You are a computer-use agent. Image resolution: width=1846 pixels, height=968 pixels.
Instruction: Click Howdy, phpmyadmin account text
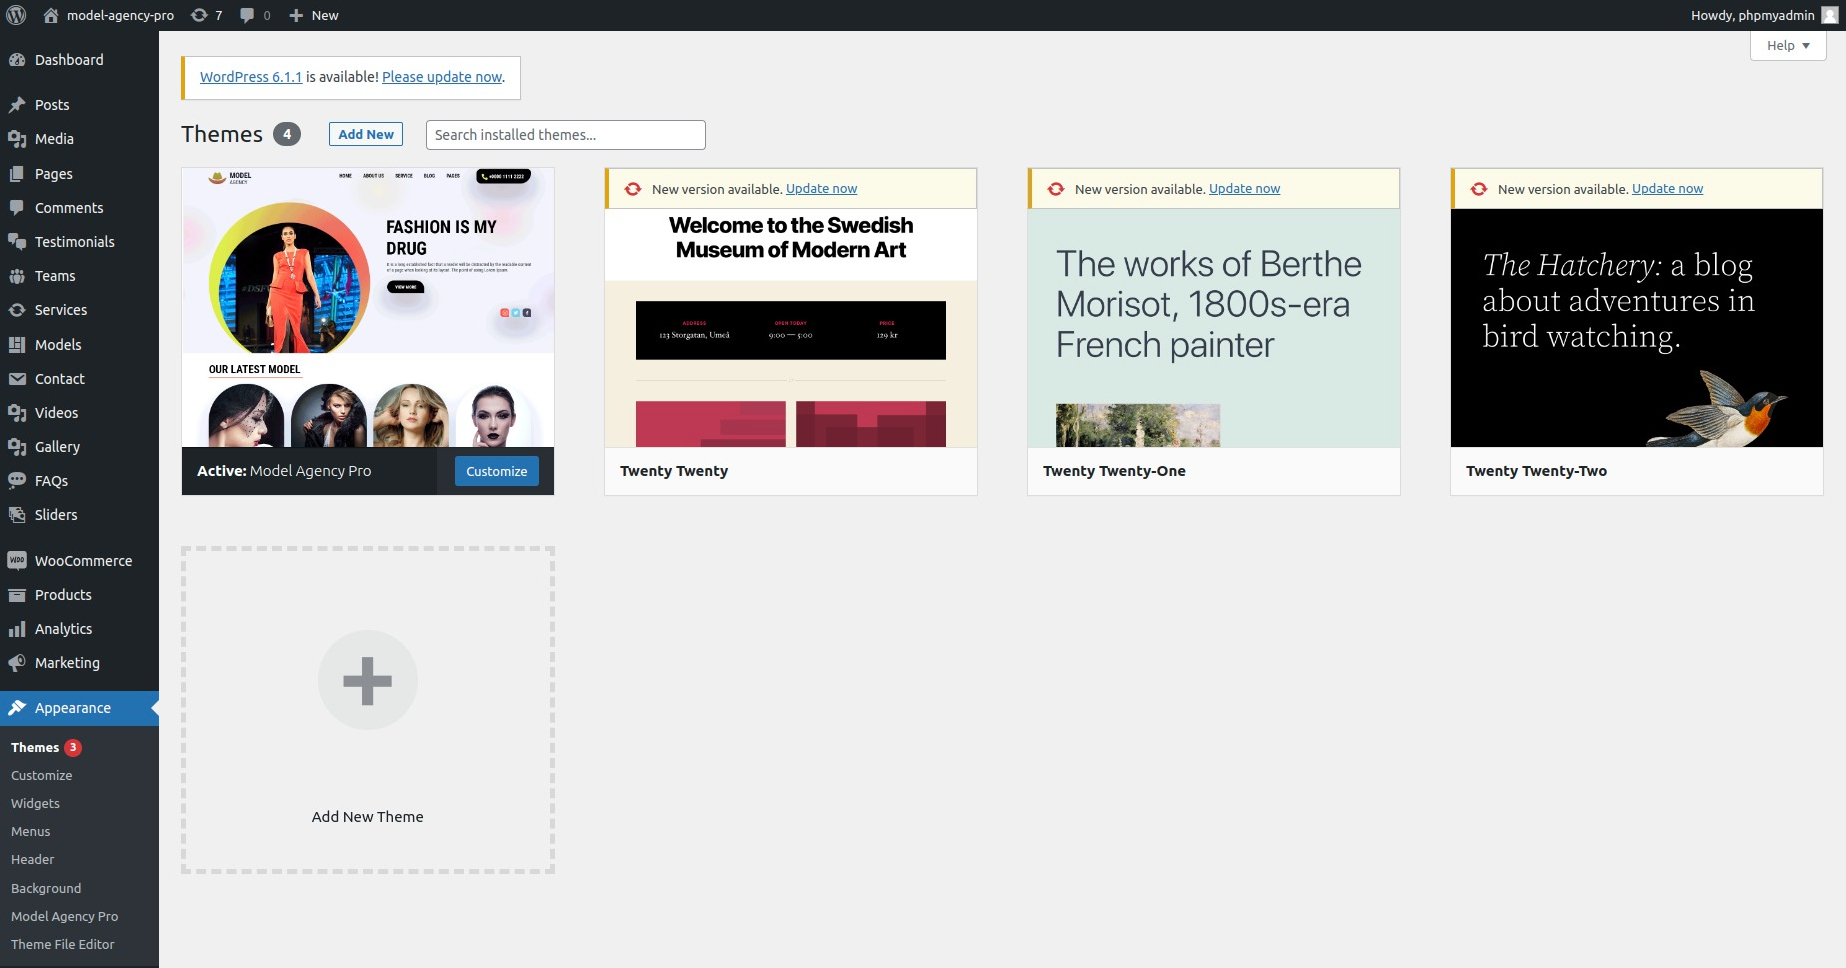point(1752,15)
